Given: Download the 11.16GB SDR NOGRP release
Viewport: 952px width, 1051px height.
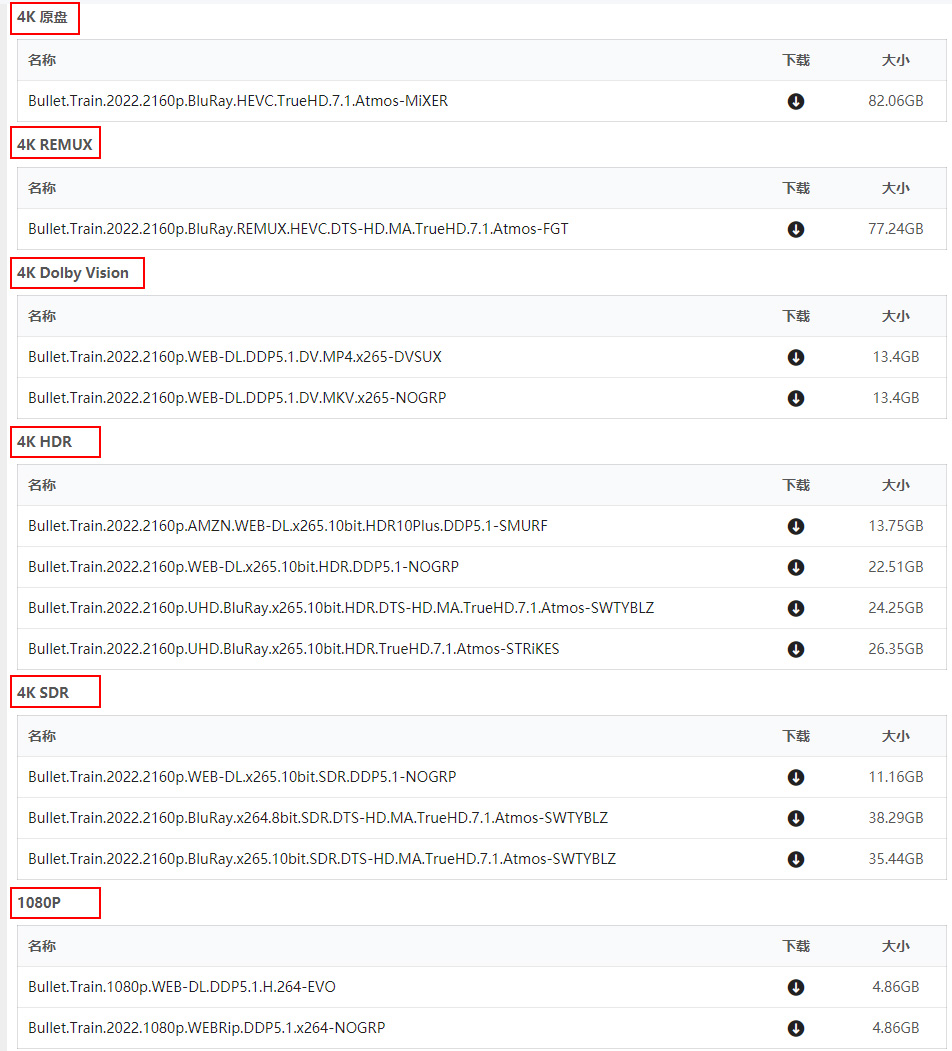Looking at the screenshot, I should (796, 777).
